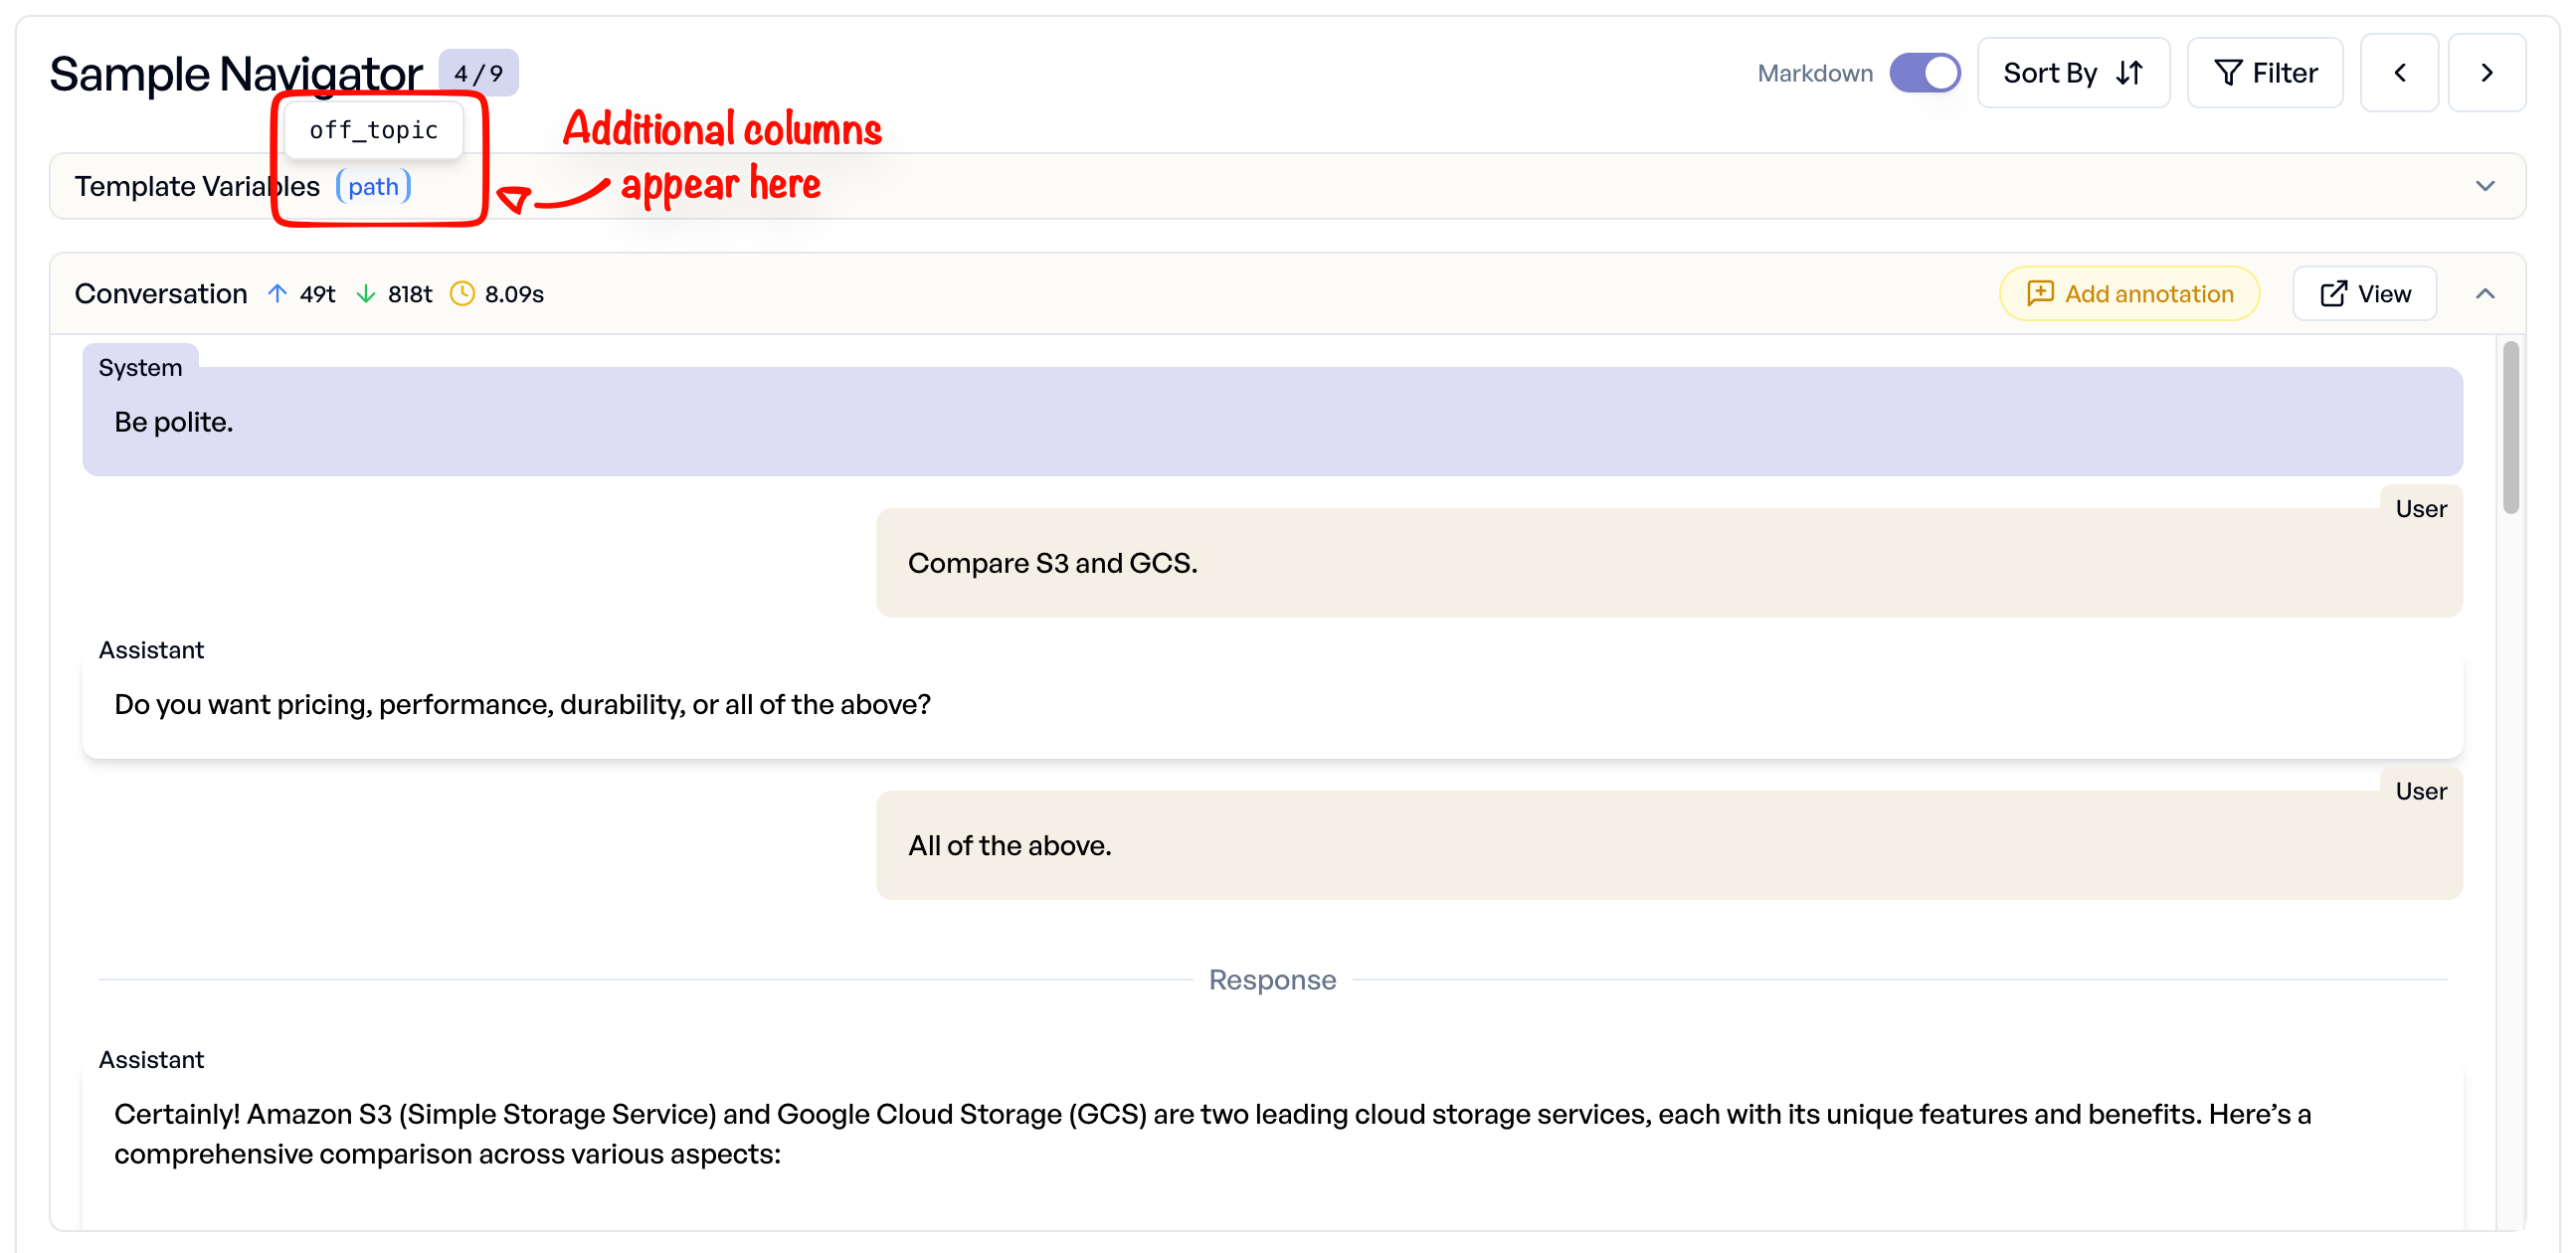Click the off_topic column tooltip
Screen dimensions: 2576x1253
373,130
